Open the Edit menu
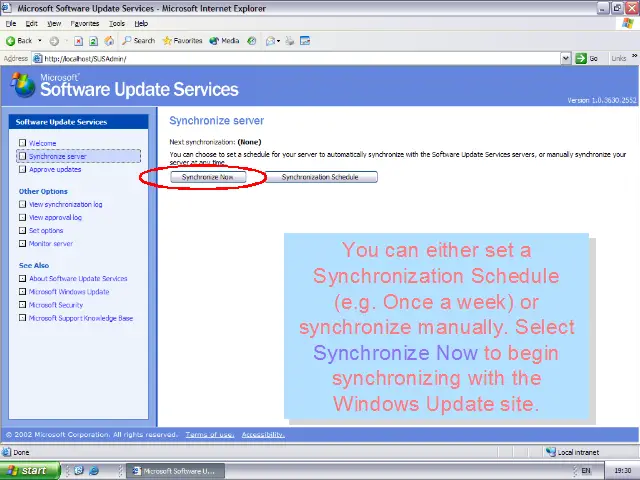Viewport: 640px width, 480px height. pyautogui.click(x=31, y=24)
